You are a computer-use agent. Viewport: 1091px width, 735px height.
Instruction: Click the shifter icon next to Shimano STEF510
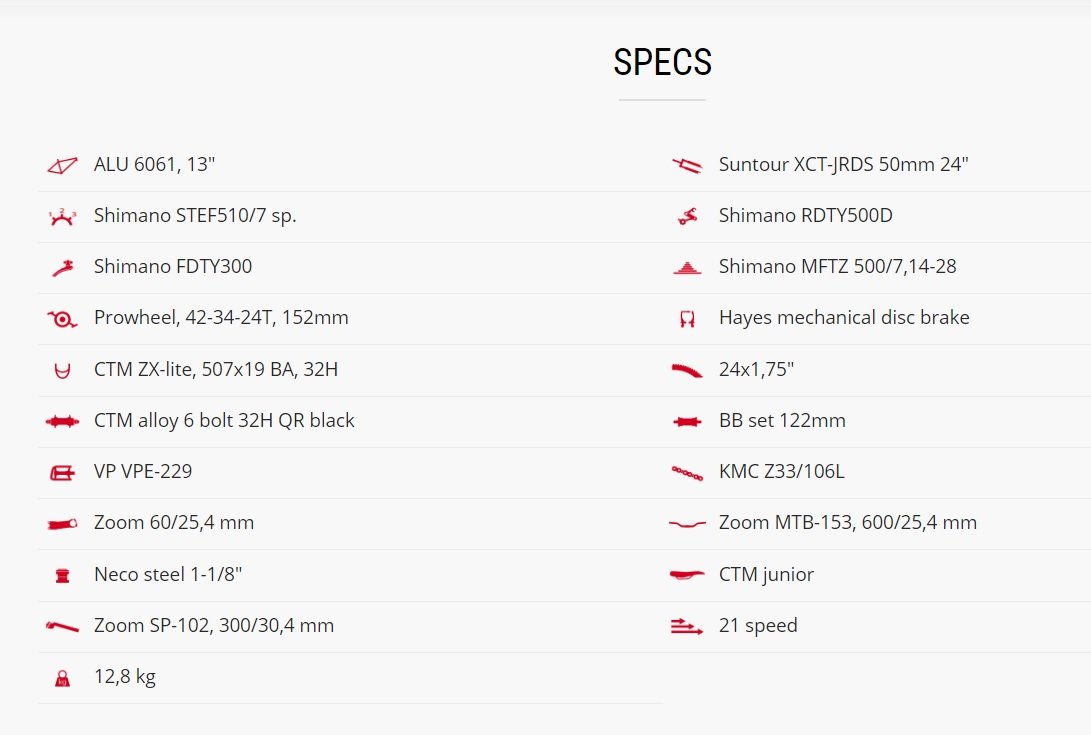point(62,216)
